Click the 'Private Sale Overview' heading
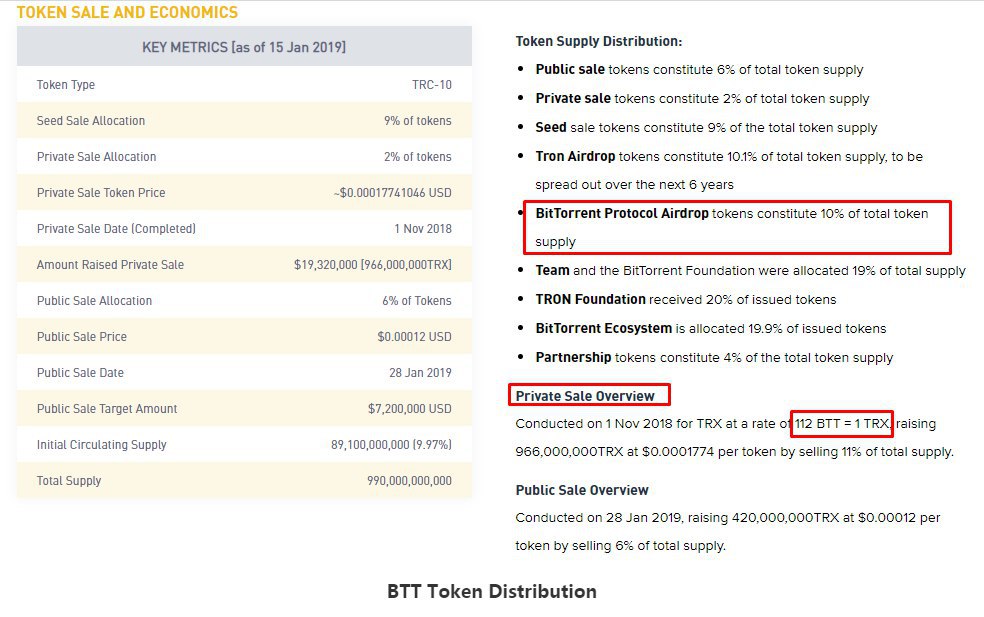The width and height of the screenshot is (984, 617). point(585,396)
